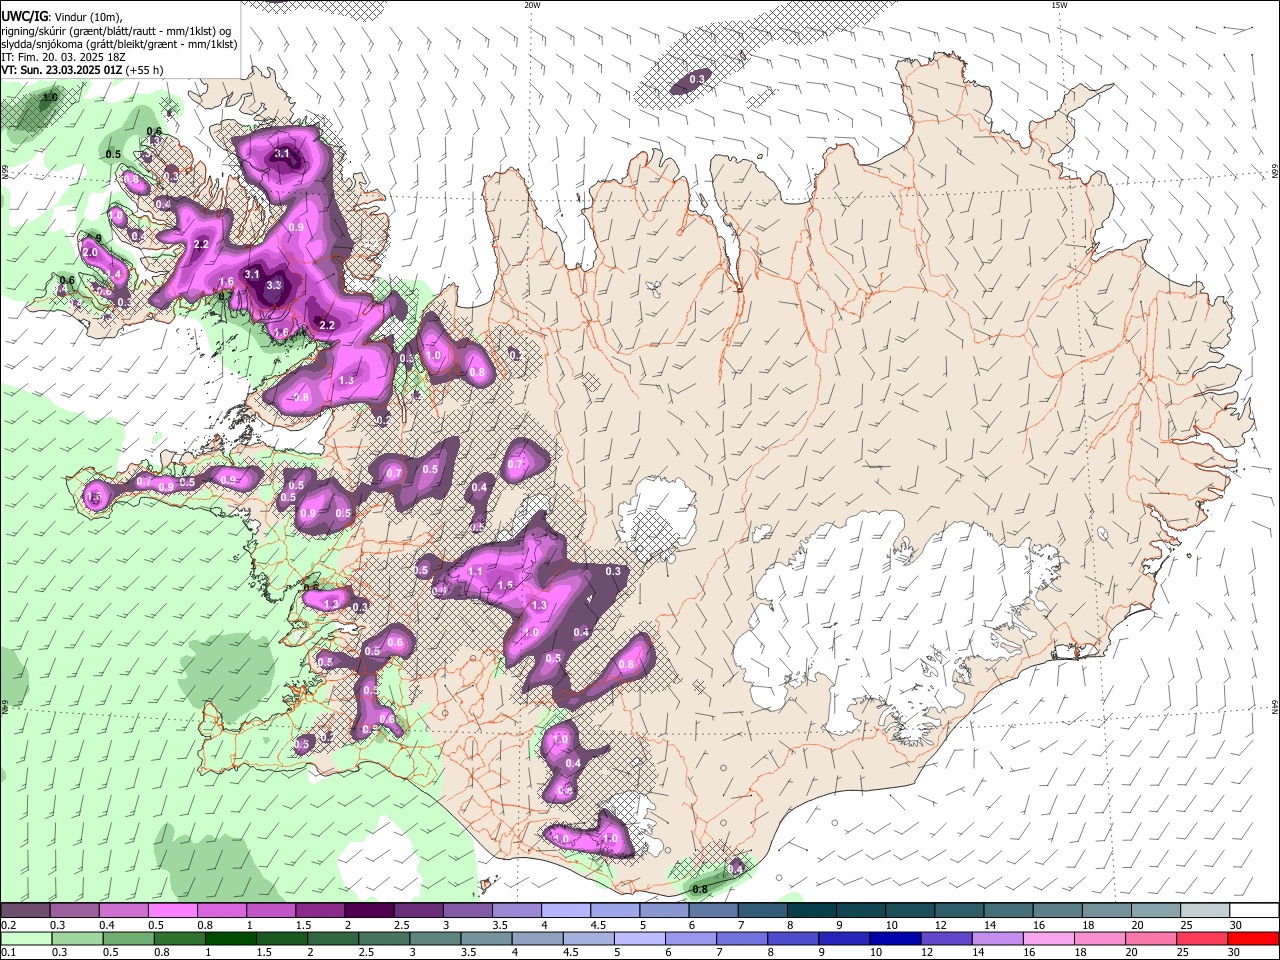Click the "VT: Sun. 23.03.2025 01Z (+55 h)" line
Image resolution: width=1280 pixels, height=960 pixels.
coord(82,71)
